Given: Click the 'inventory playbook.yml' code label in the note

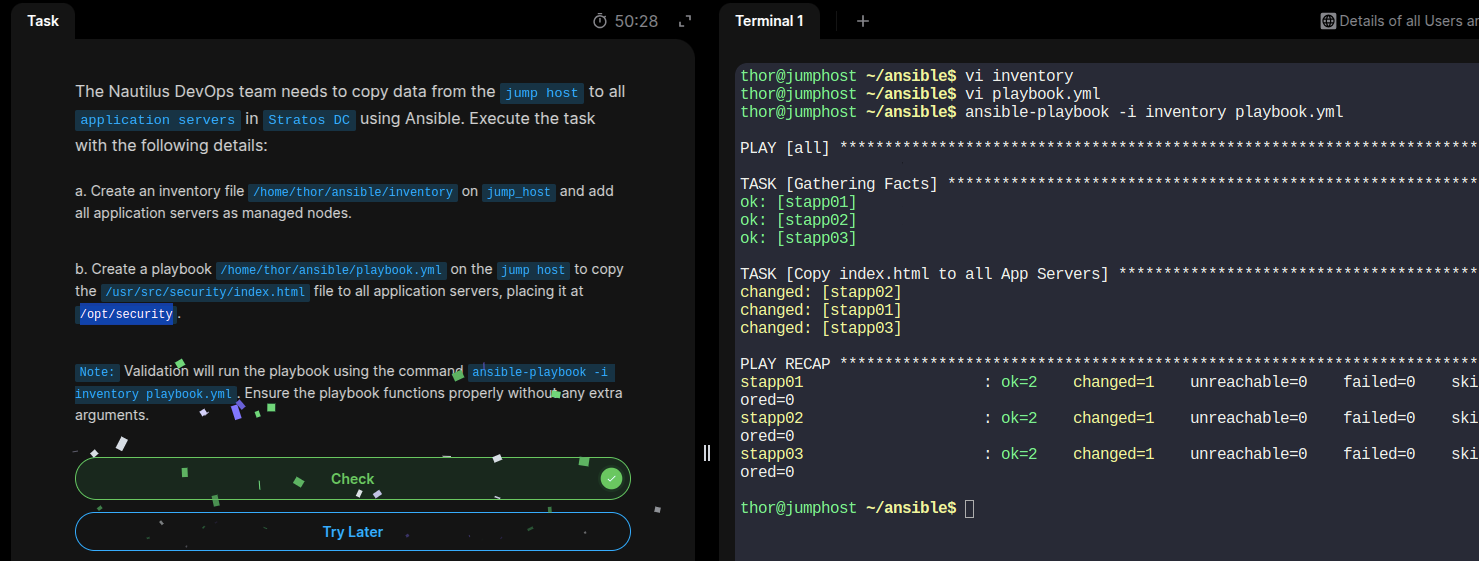Looking at the screenshot, I should (x=156, y=394).
